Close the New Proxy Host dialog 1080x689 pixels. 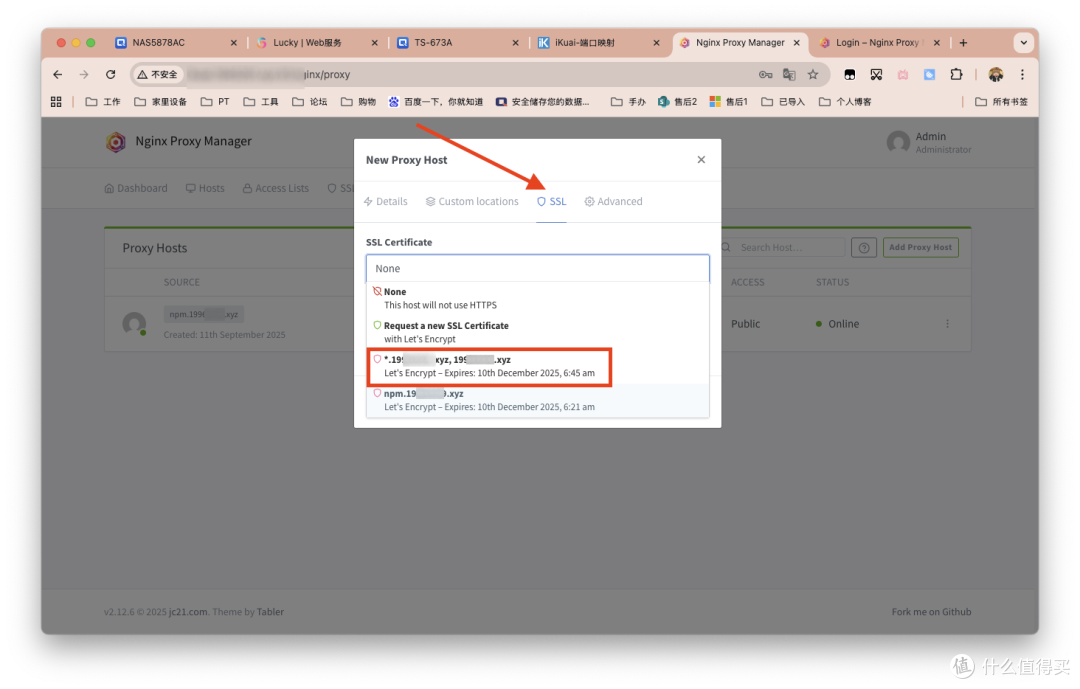[701, 159]
